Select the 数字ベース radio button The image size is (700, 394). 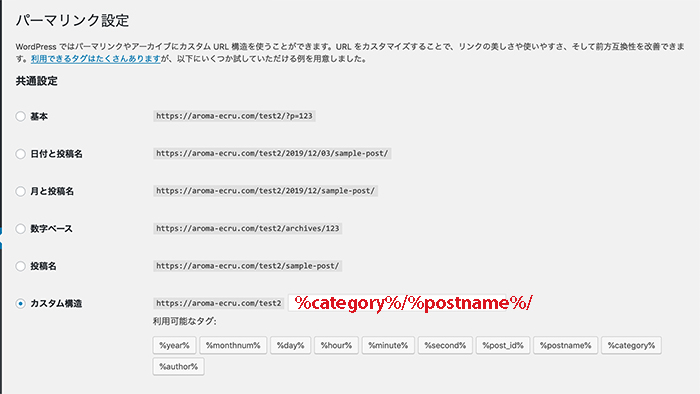tap(21, 229)
